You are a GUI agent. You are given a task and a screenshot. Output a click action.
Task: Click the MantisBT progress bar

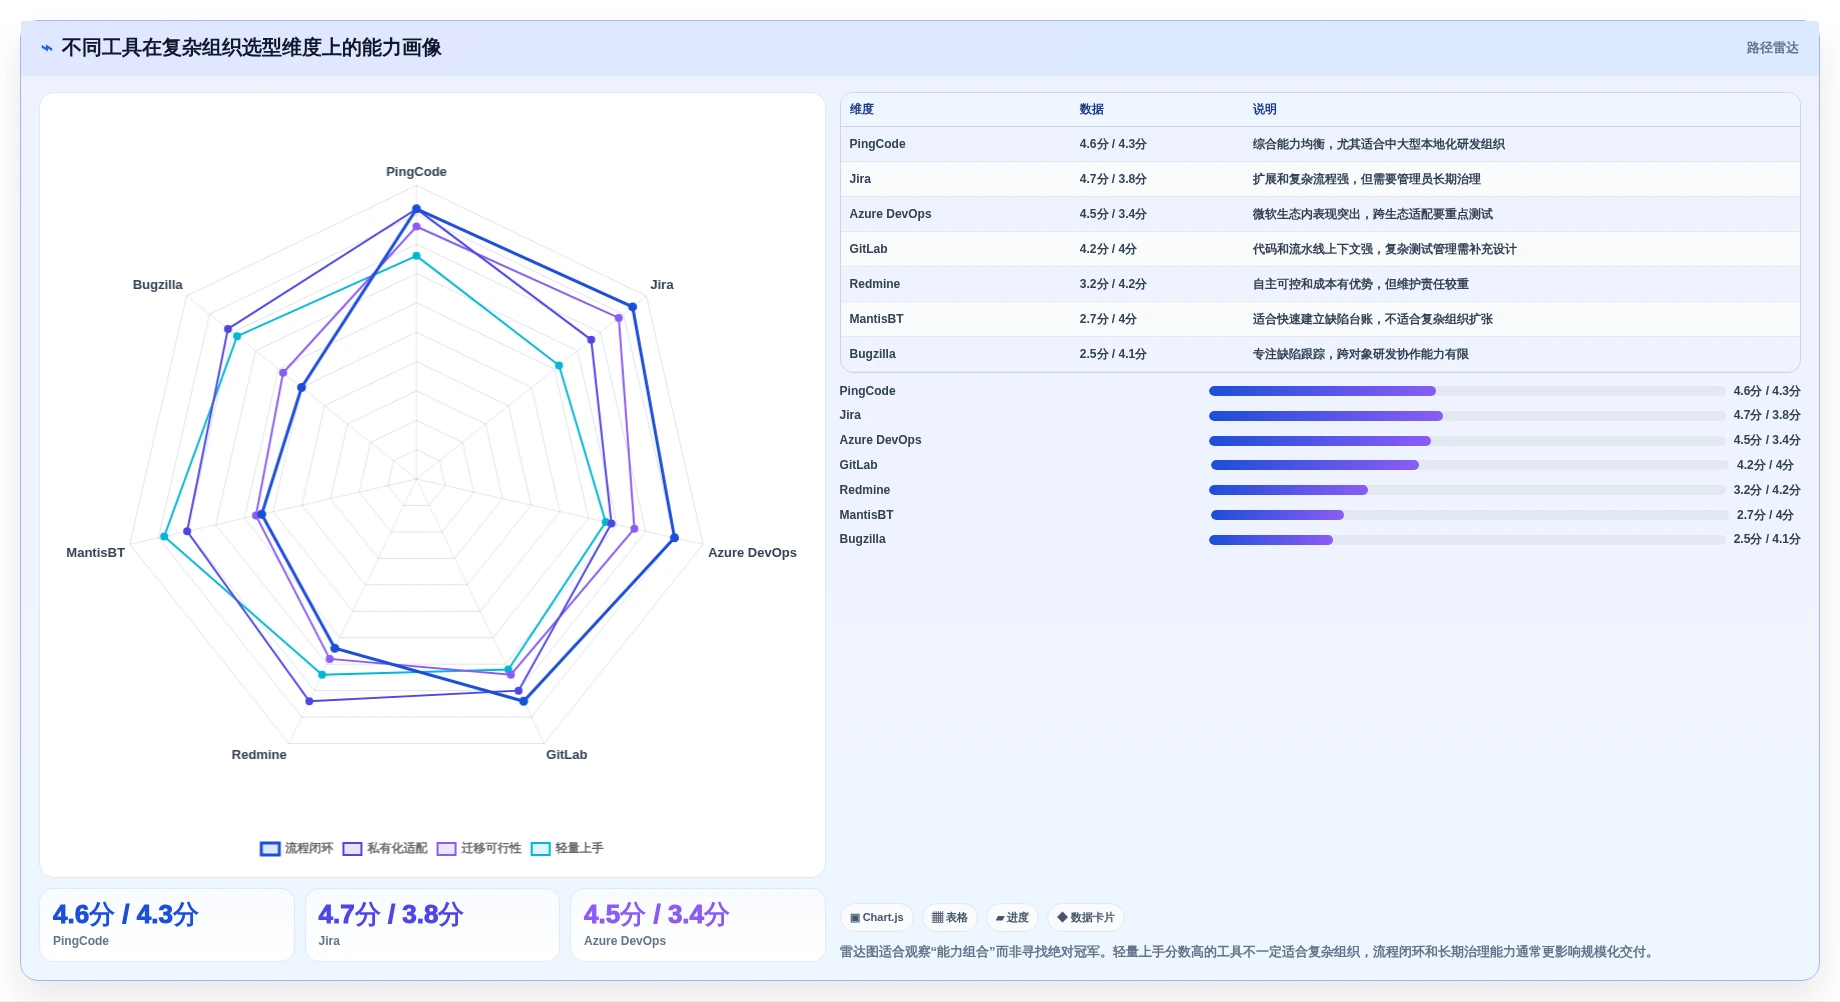click(x=1469, y=515)
